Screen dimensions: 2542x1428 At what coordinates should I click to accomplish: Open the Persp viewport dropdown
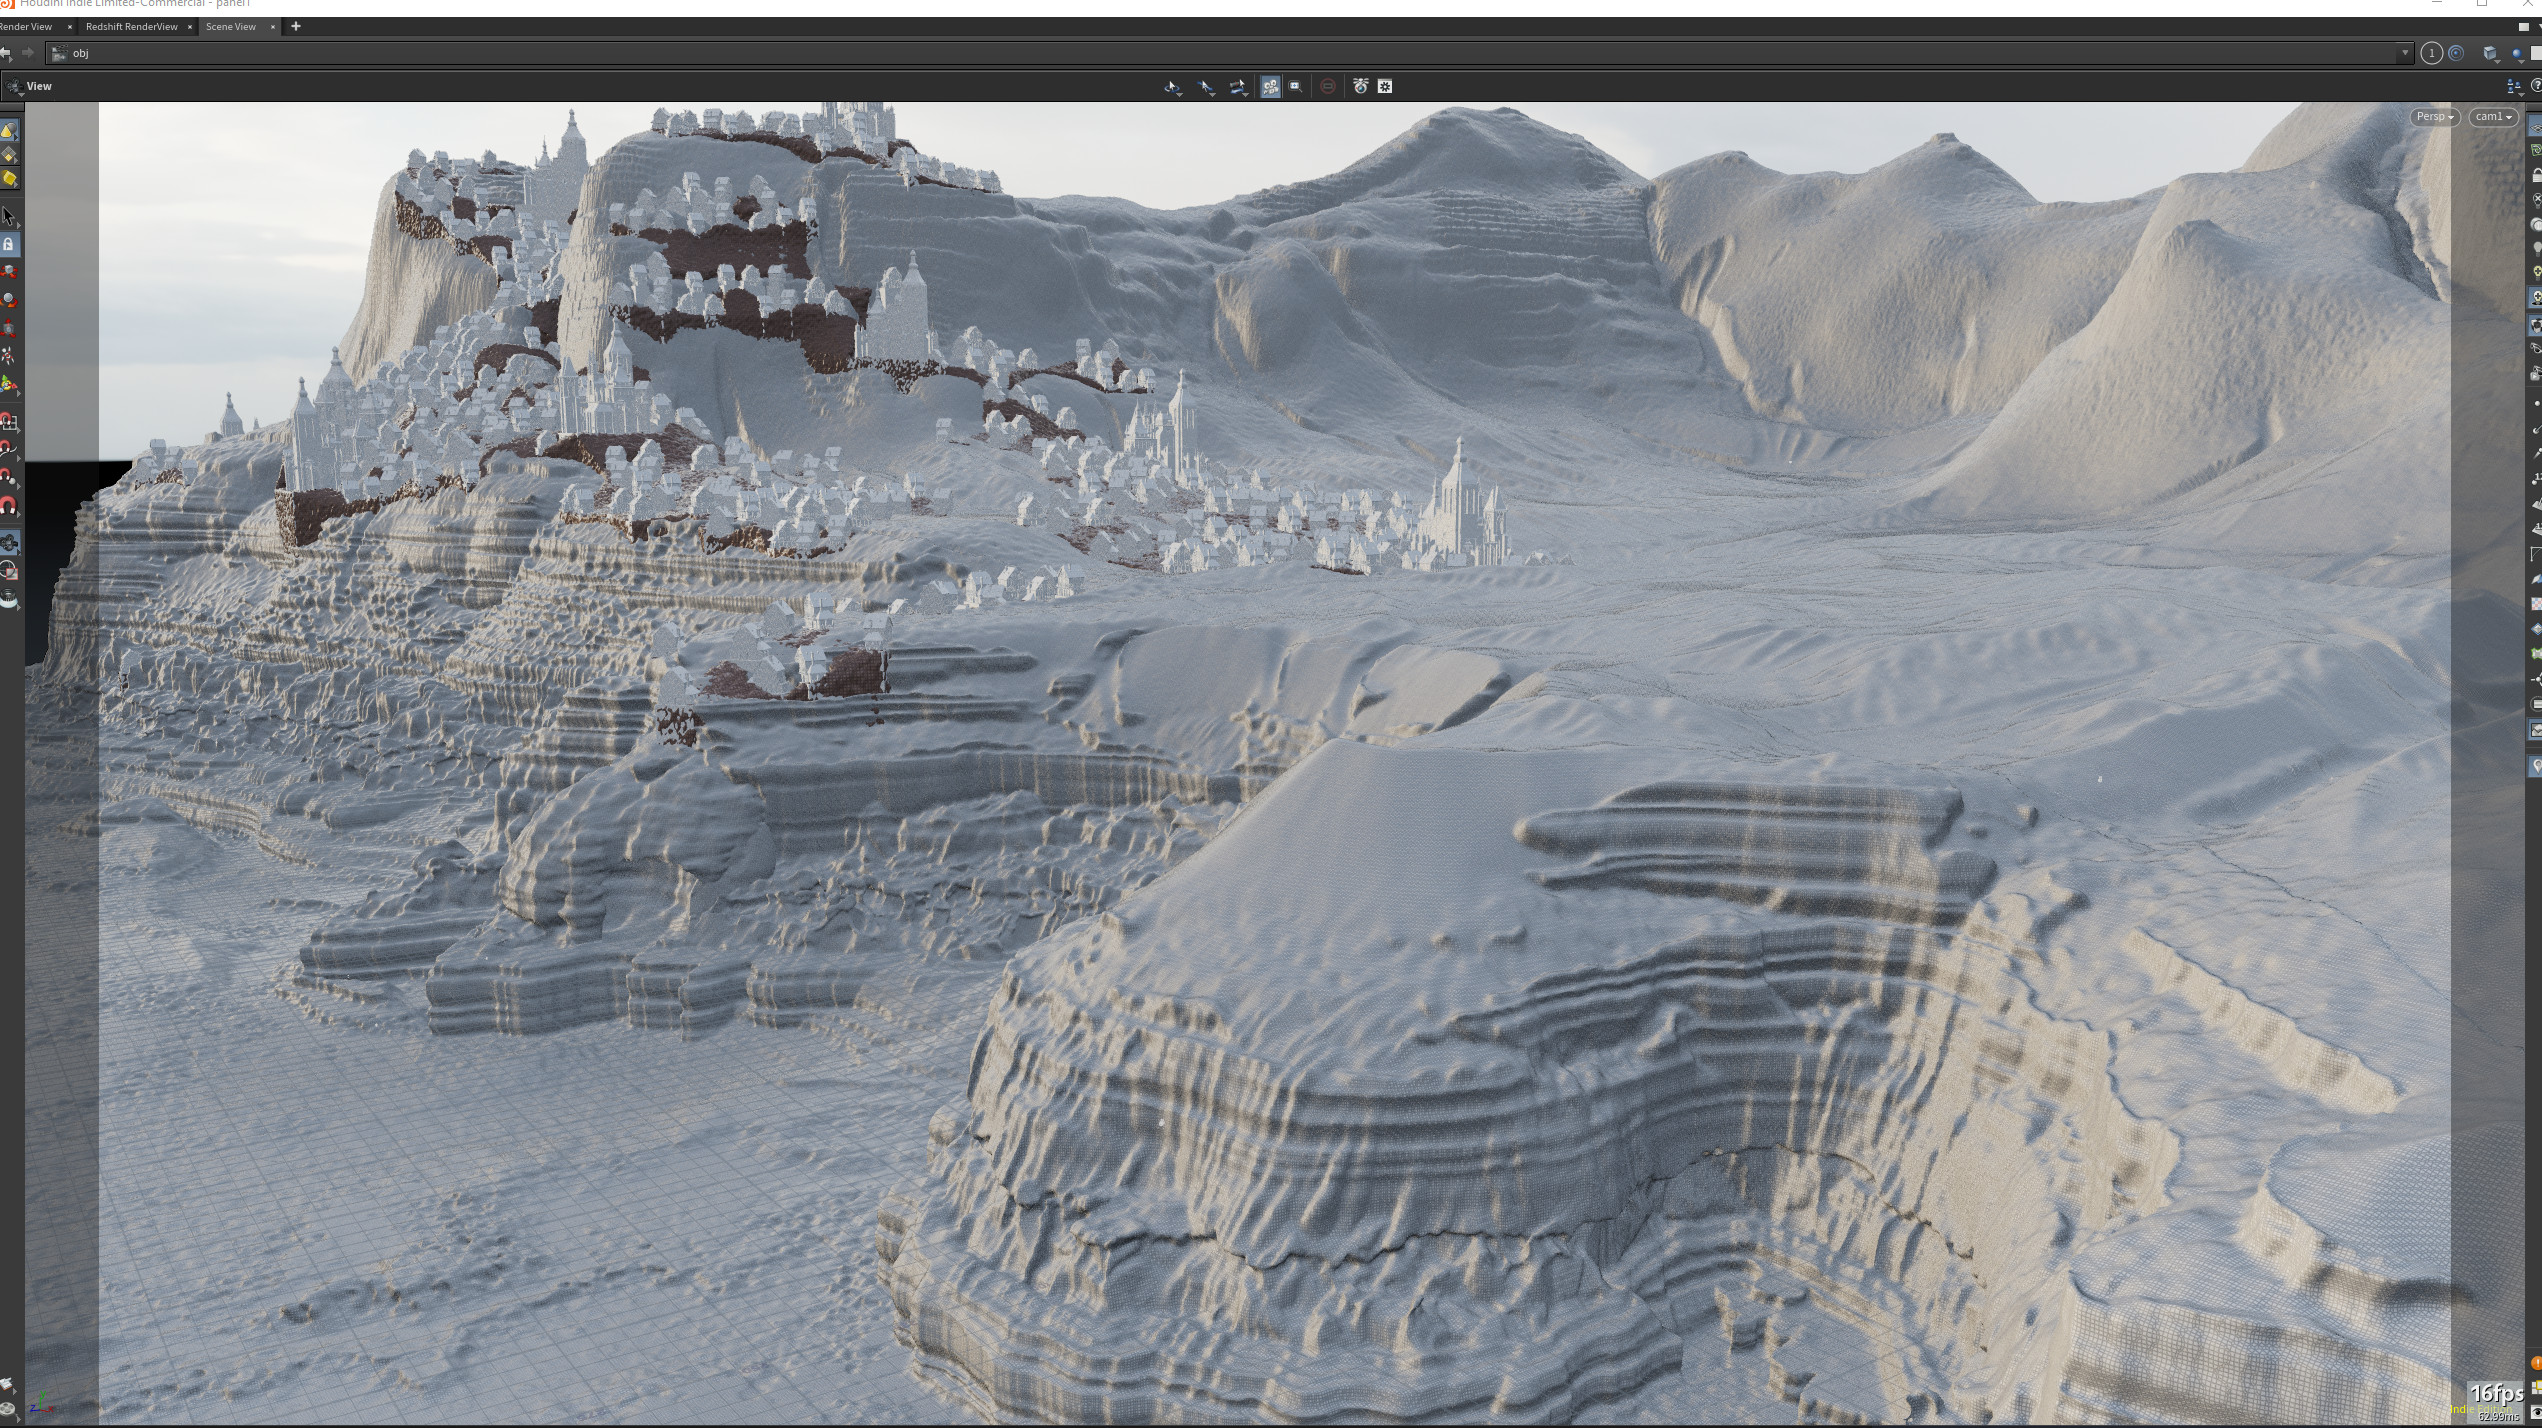click(x=2433, y=117)
